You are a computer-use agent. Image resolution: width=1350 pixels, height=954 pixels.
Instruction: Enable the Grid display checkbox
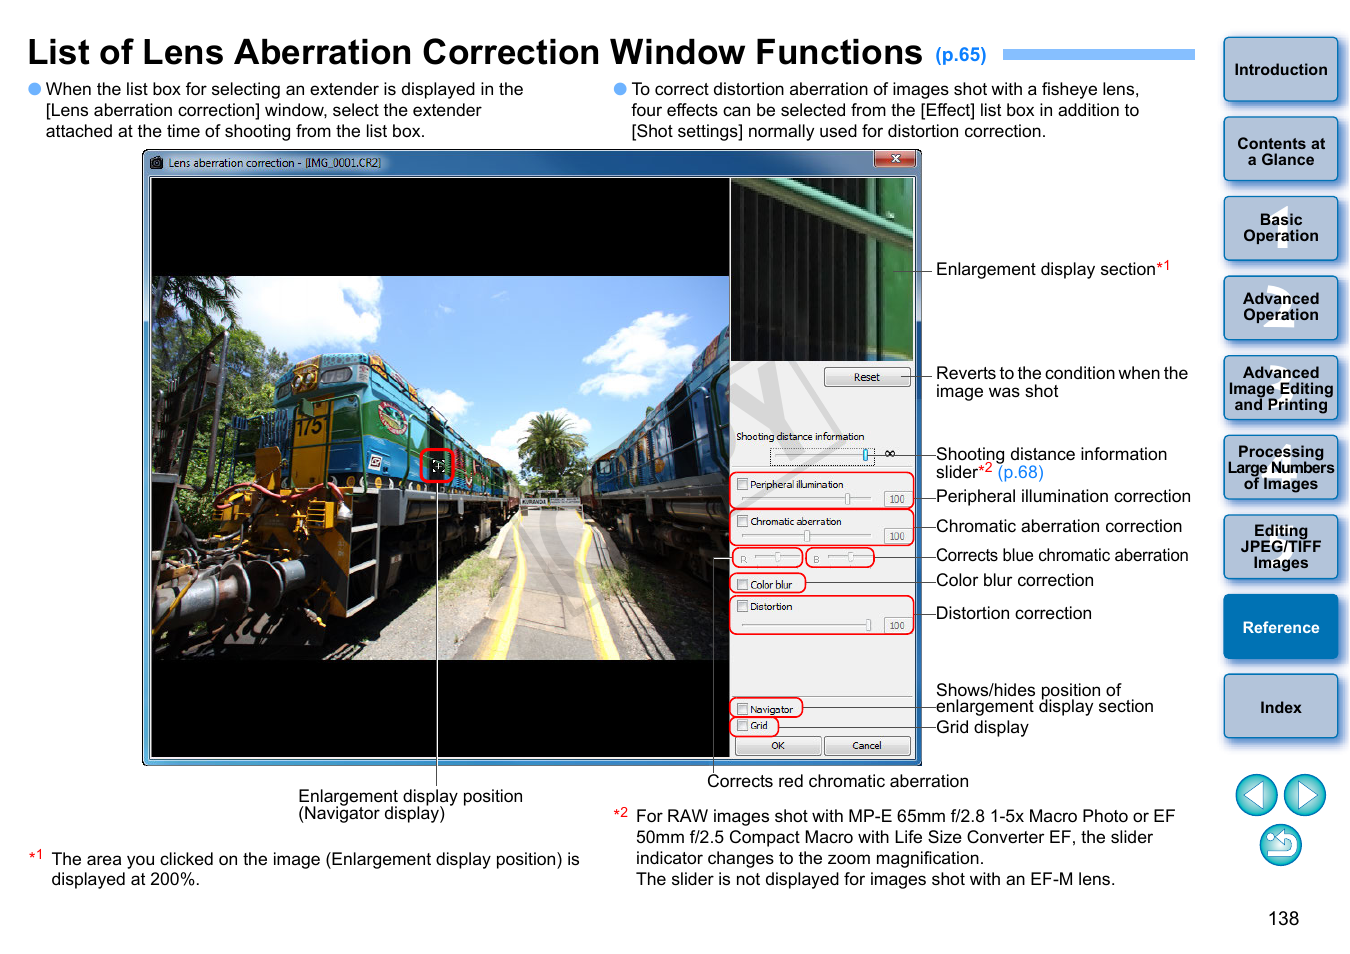click(743, 726)
